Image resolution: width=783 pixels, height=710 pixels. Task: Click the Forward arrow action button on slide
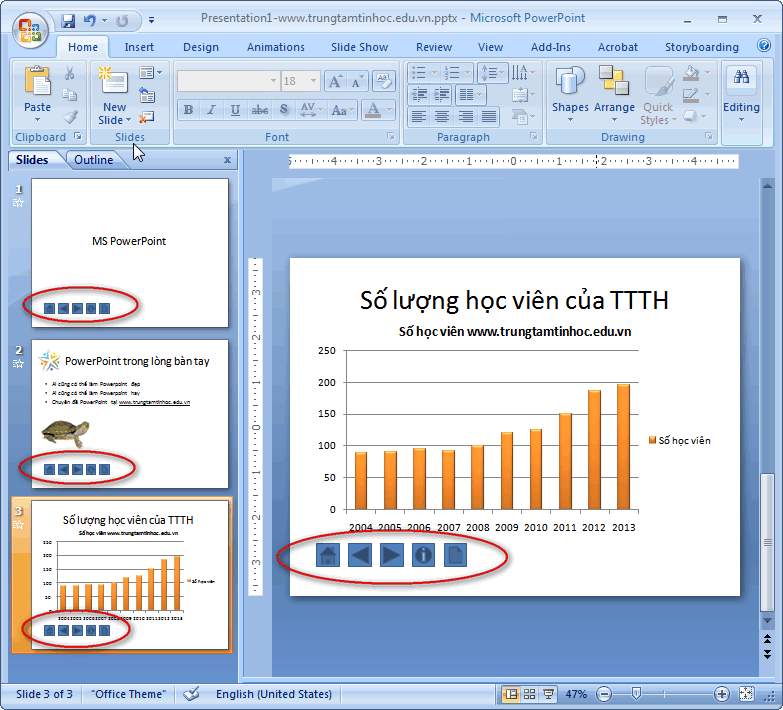[392, 555]
